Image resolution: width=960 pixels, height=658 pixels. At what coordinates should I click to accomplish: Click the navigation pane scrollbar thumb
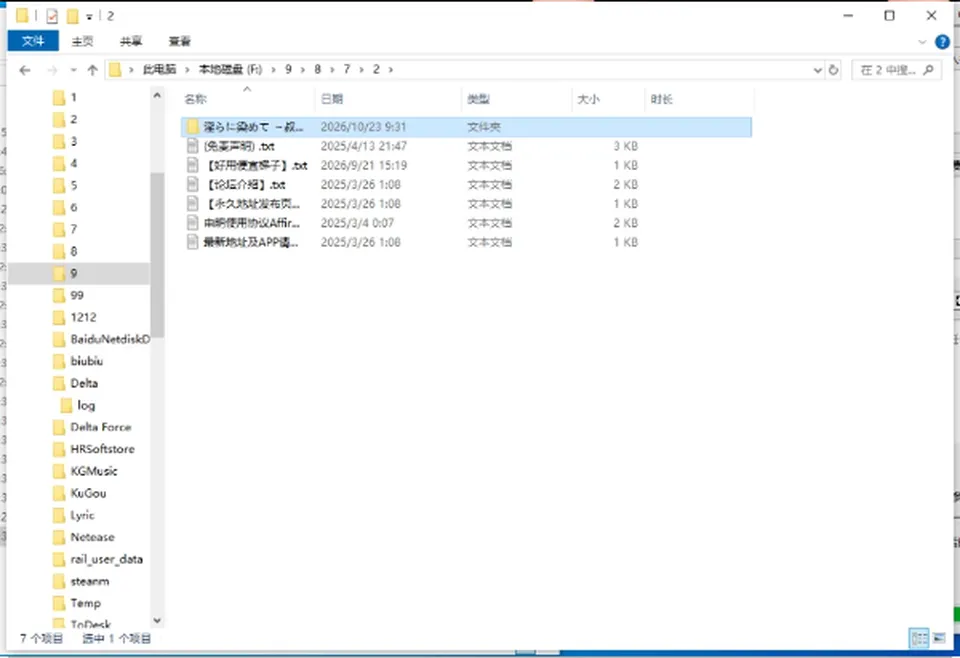(157, 255)
